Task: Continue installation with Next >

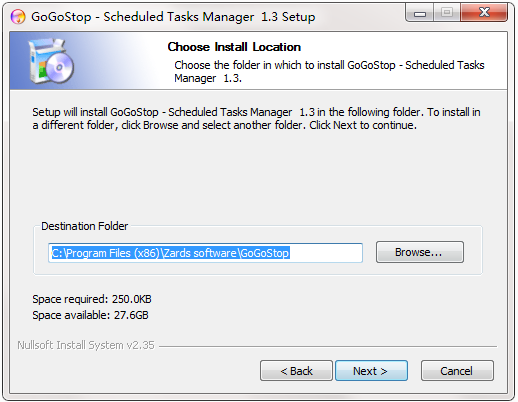Action: [x=371, y=370]
